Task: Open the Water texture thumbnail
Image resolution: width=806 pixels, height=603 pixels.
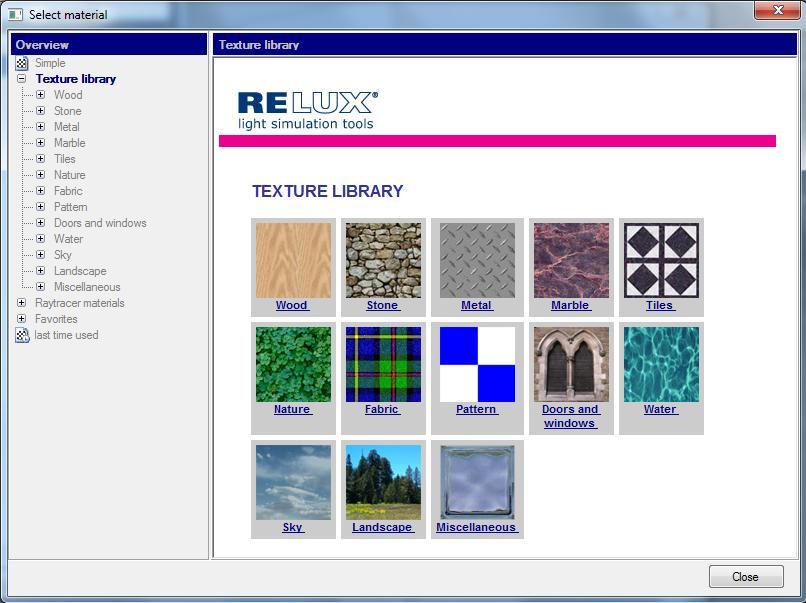Action: [x=661, y=364]
